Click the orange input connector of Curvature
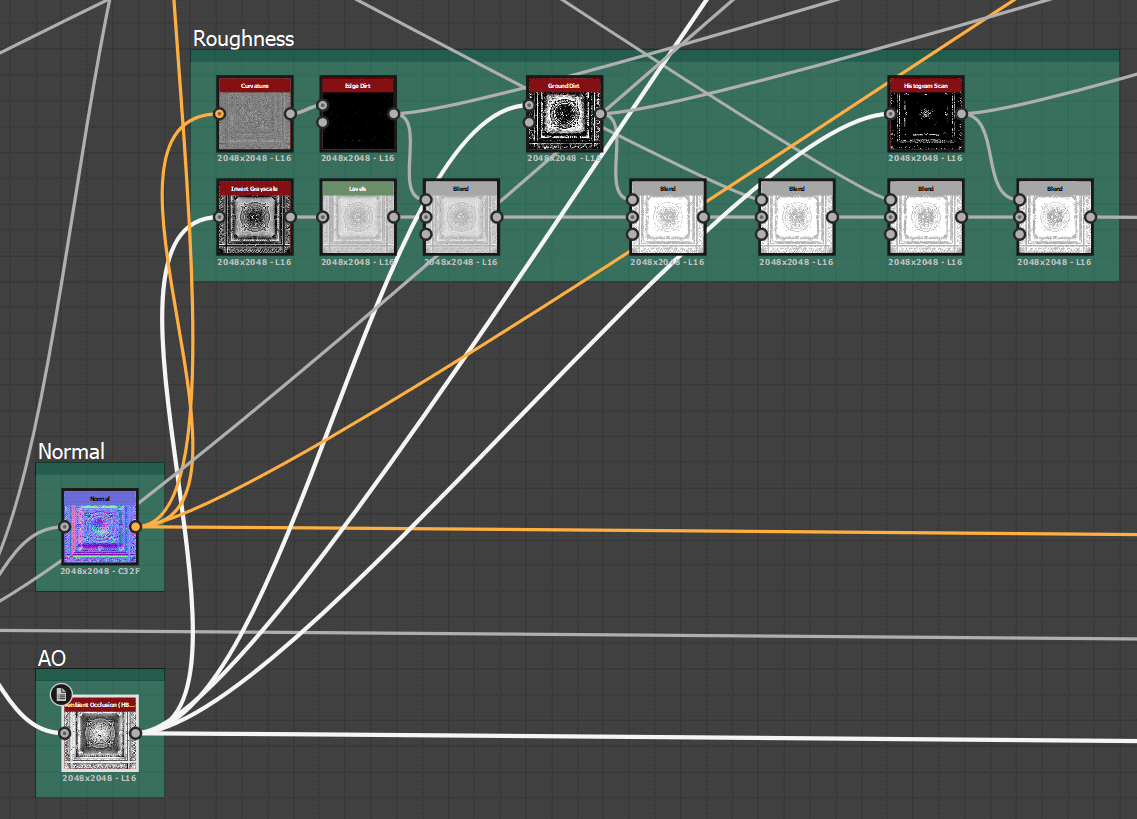 219,114
